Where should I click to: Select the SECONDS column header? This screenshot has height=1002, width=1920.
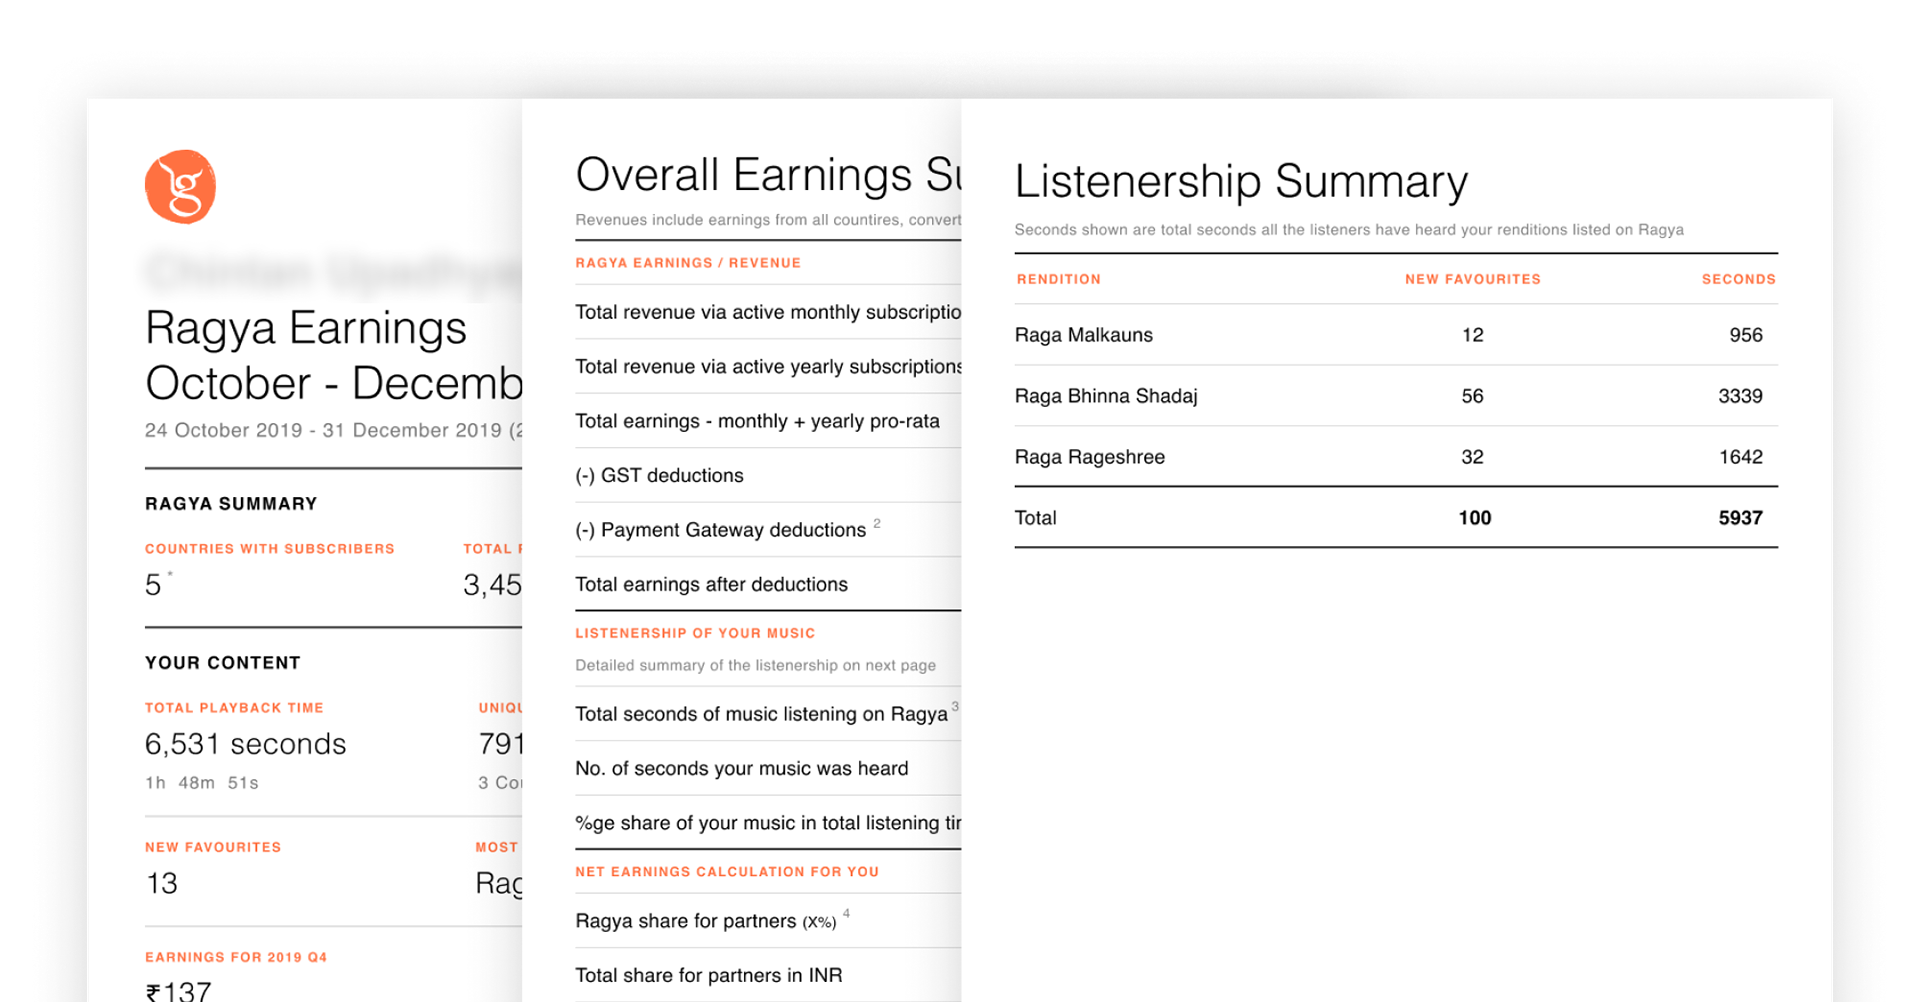tap(1739, 279)
